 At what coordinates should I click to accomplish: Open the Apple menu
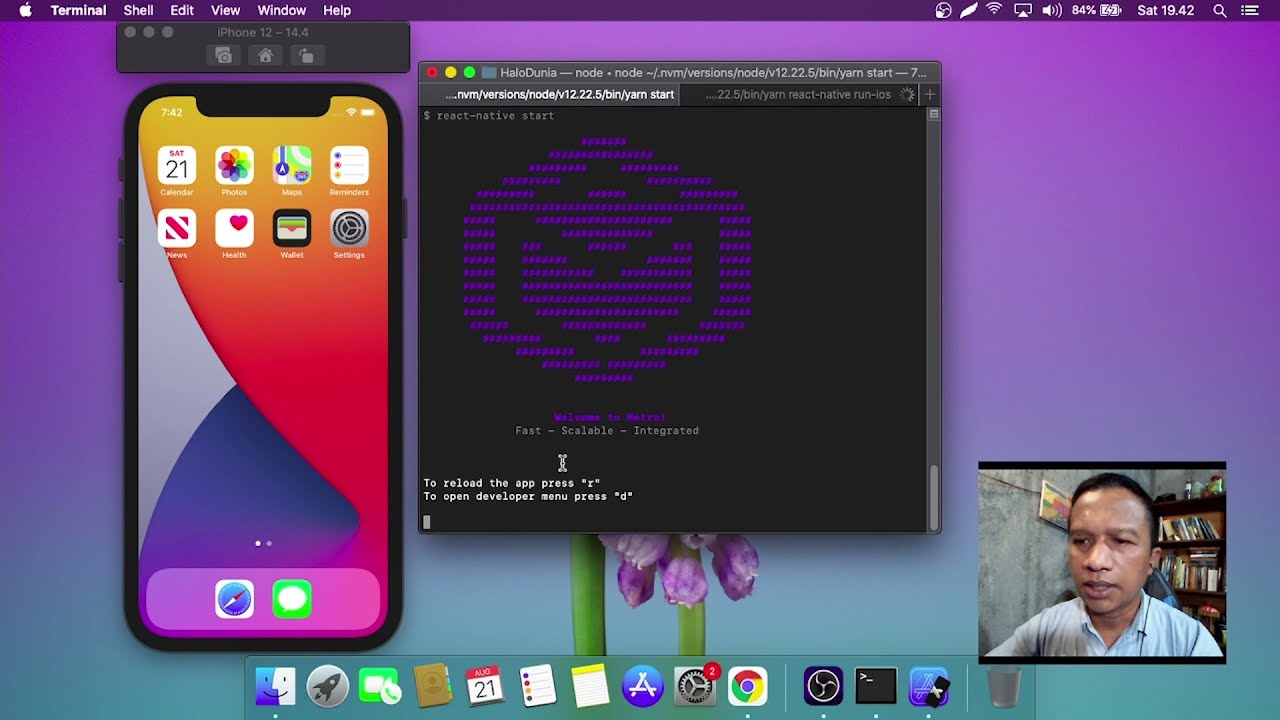tap(25, 10)
